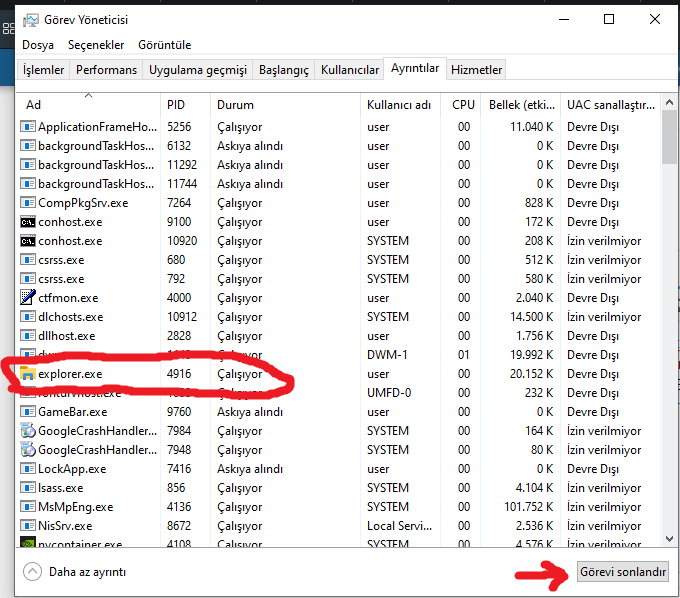Click backgroundTaskHost icon in PID 11744 row
Viewport: 680px width, 598px height.
click(x=28, y=184)
